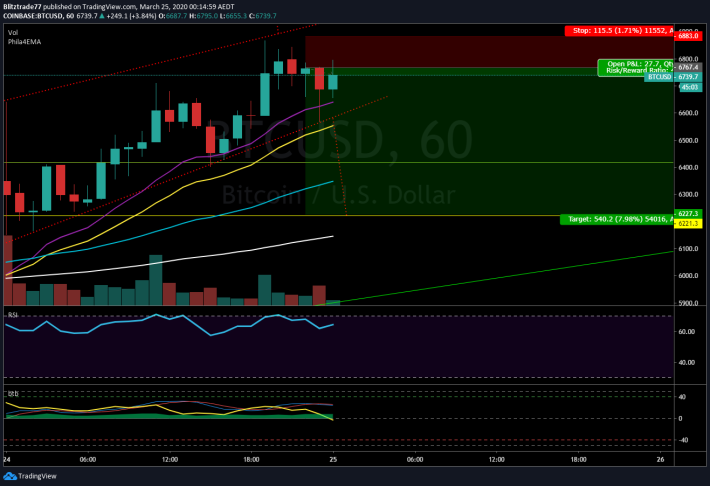The height and width of the screenshot is (486, 710).
Task: Click the L:6655.3 low value
Action: tap(233, 16)
